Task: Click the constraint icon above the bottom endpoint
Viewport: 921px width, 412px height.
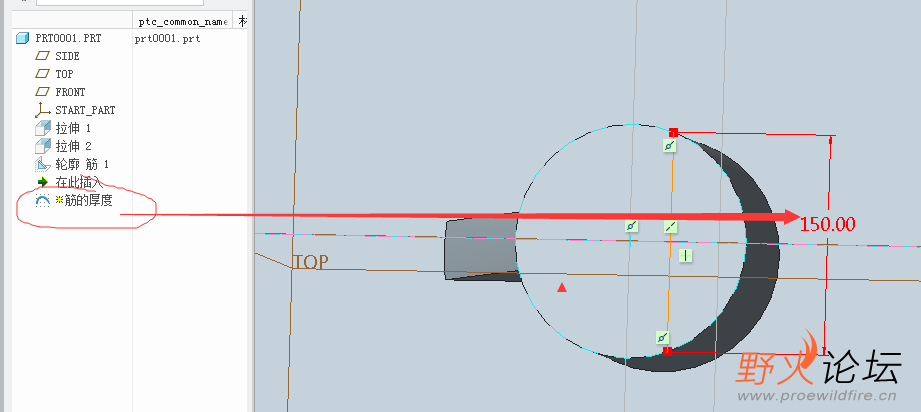Action: click(662, 338)
